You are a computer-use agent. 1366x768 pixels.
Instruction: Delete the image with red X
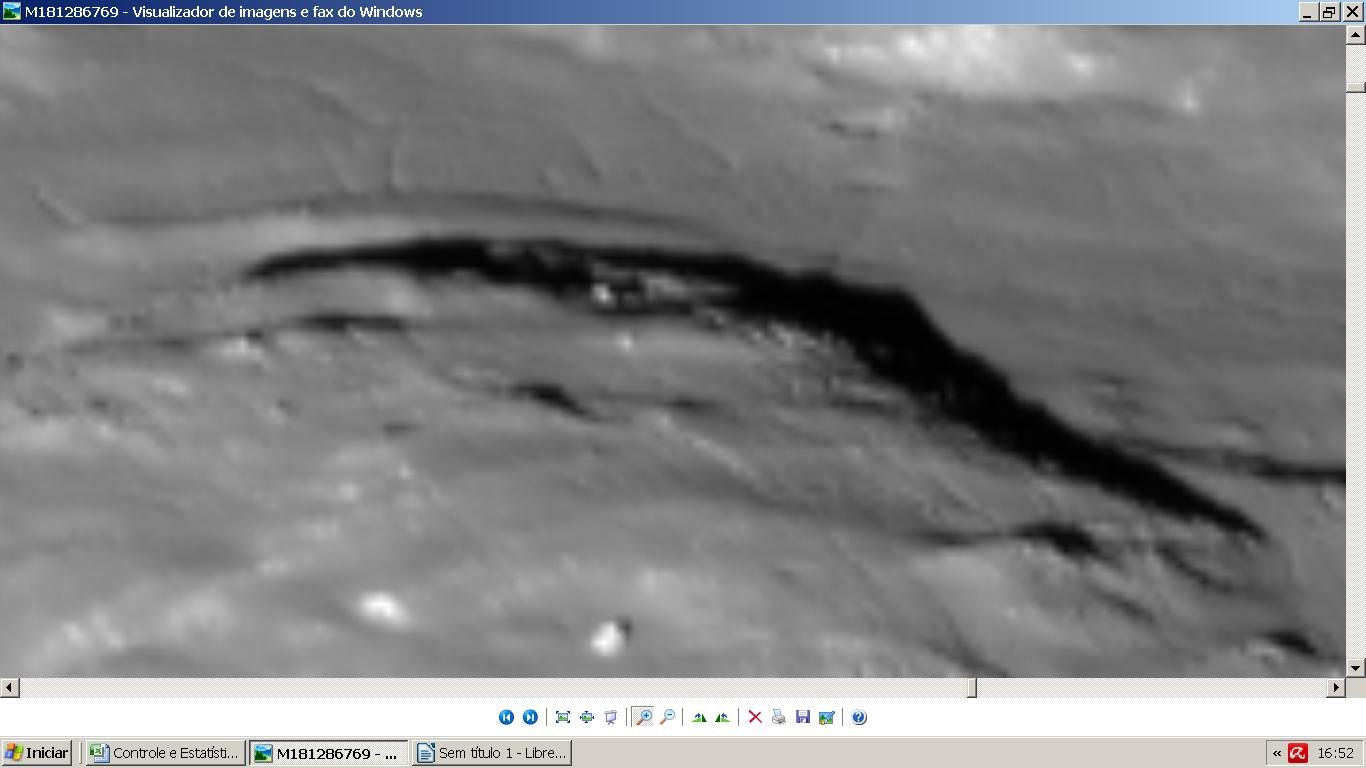click(755, 717)
